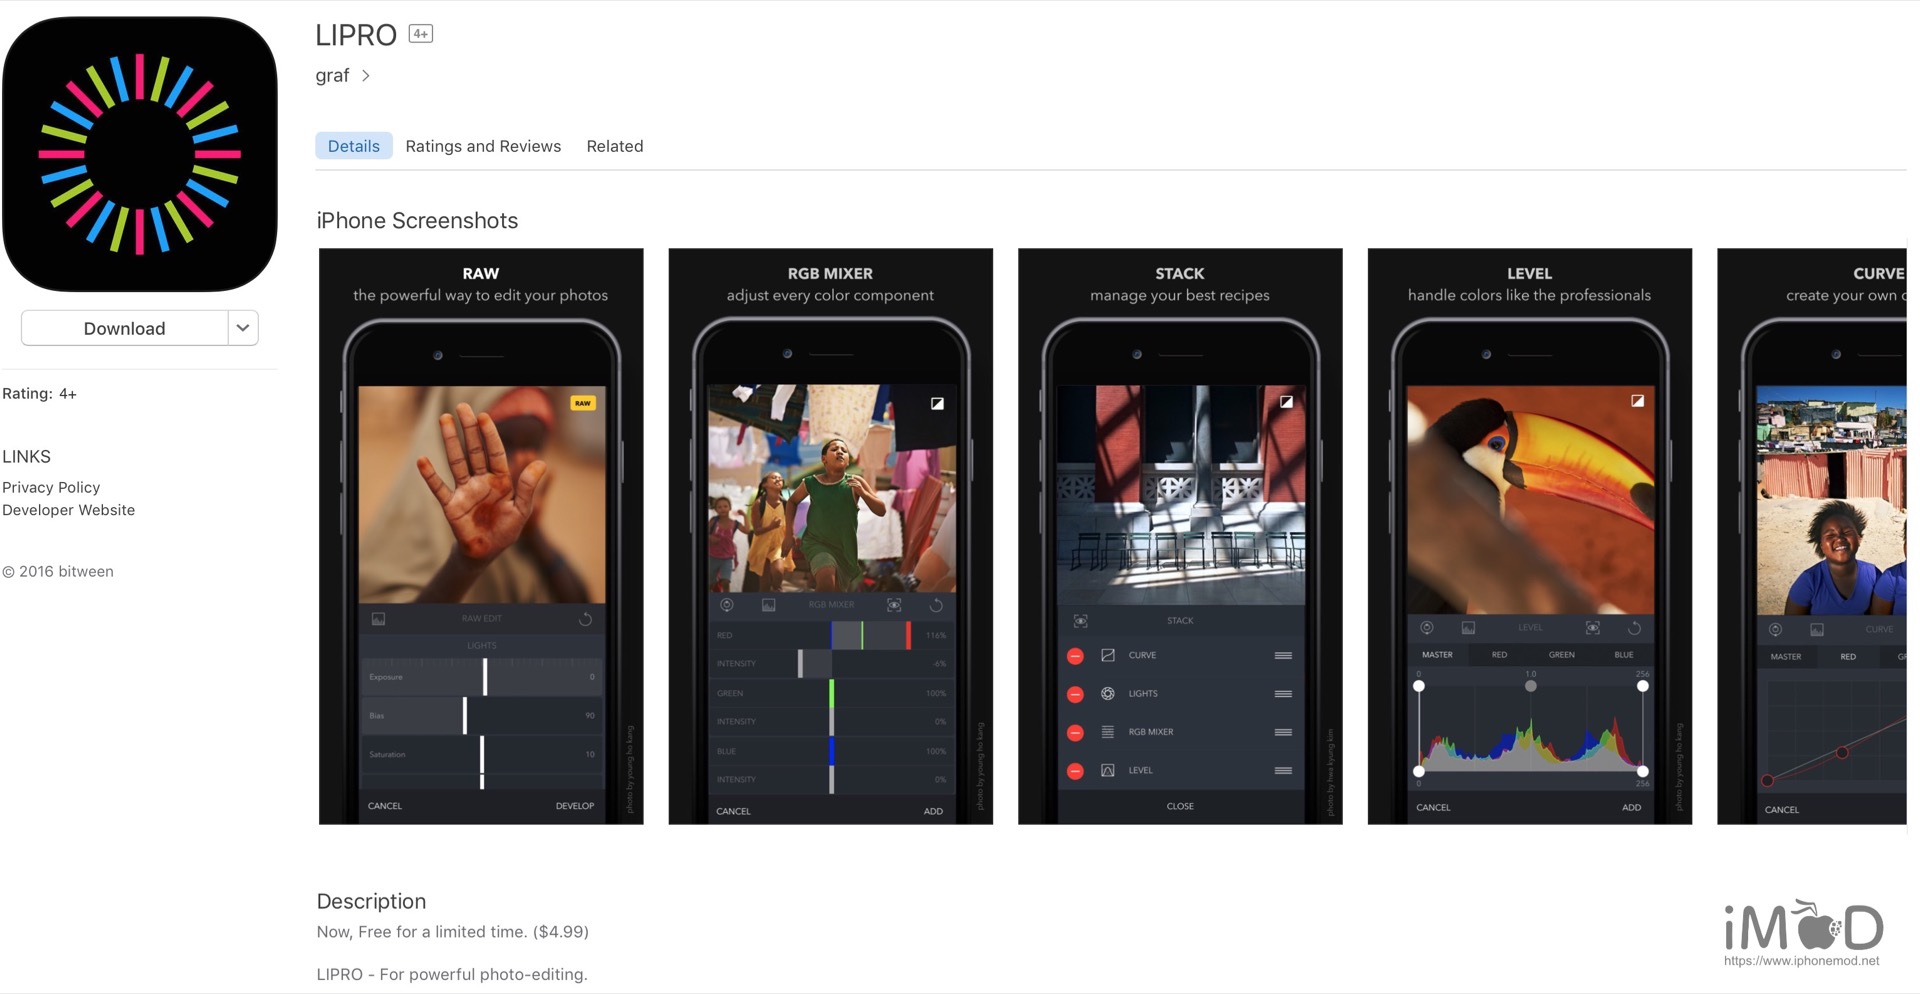
Task: Click the red minus icon beside RGB MIXER
Action: pos(1075,733)
